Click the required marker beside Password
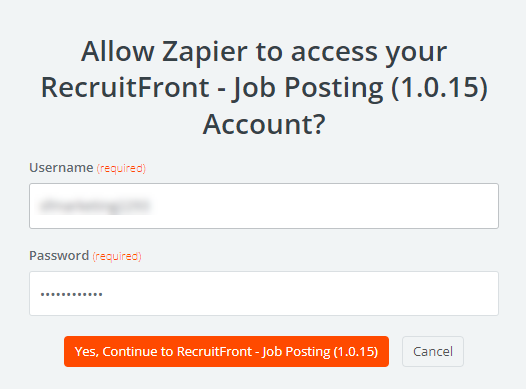The width and height of the screenshot is (526, 389). coord(117,256)
